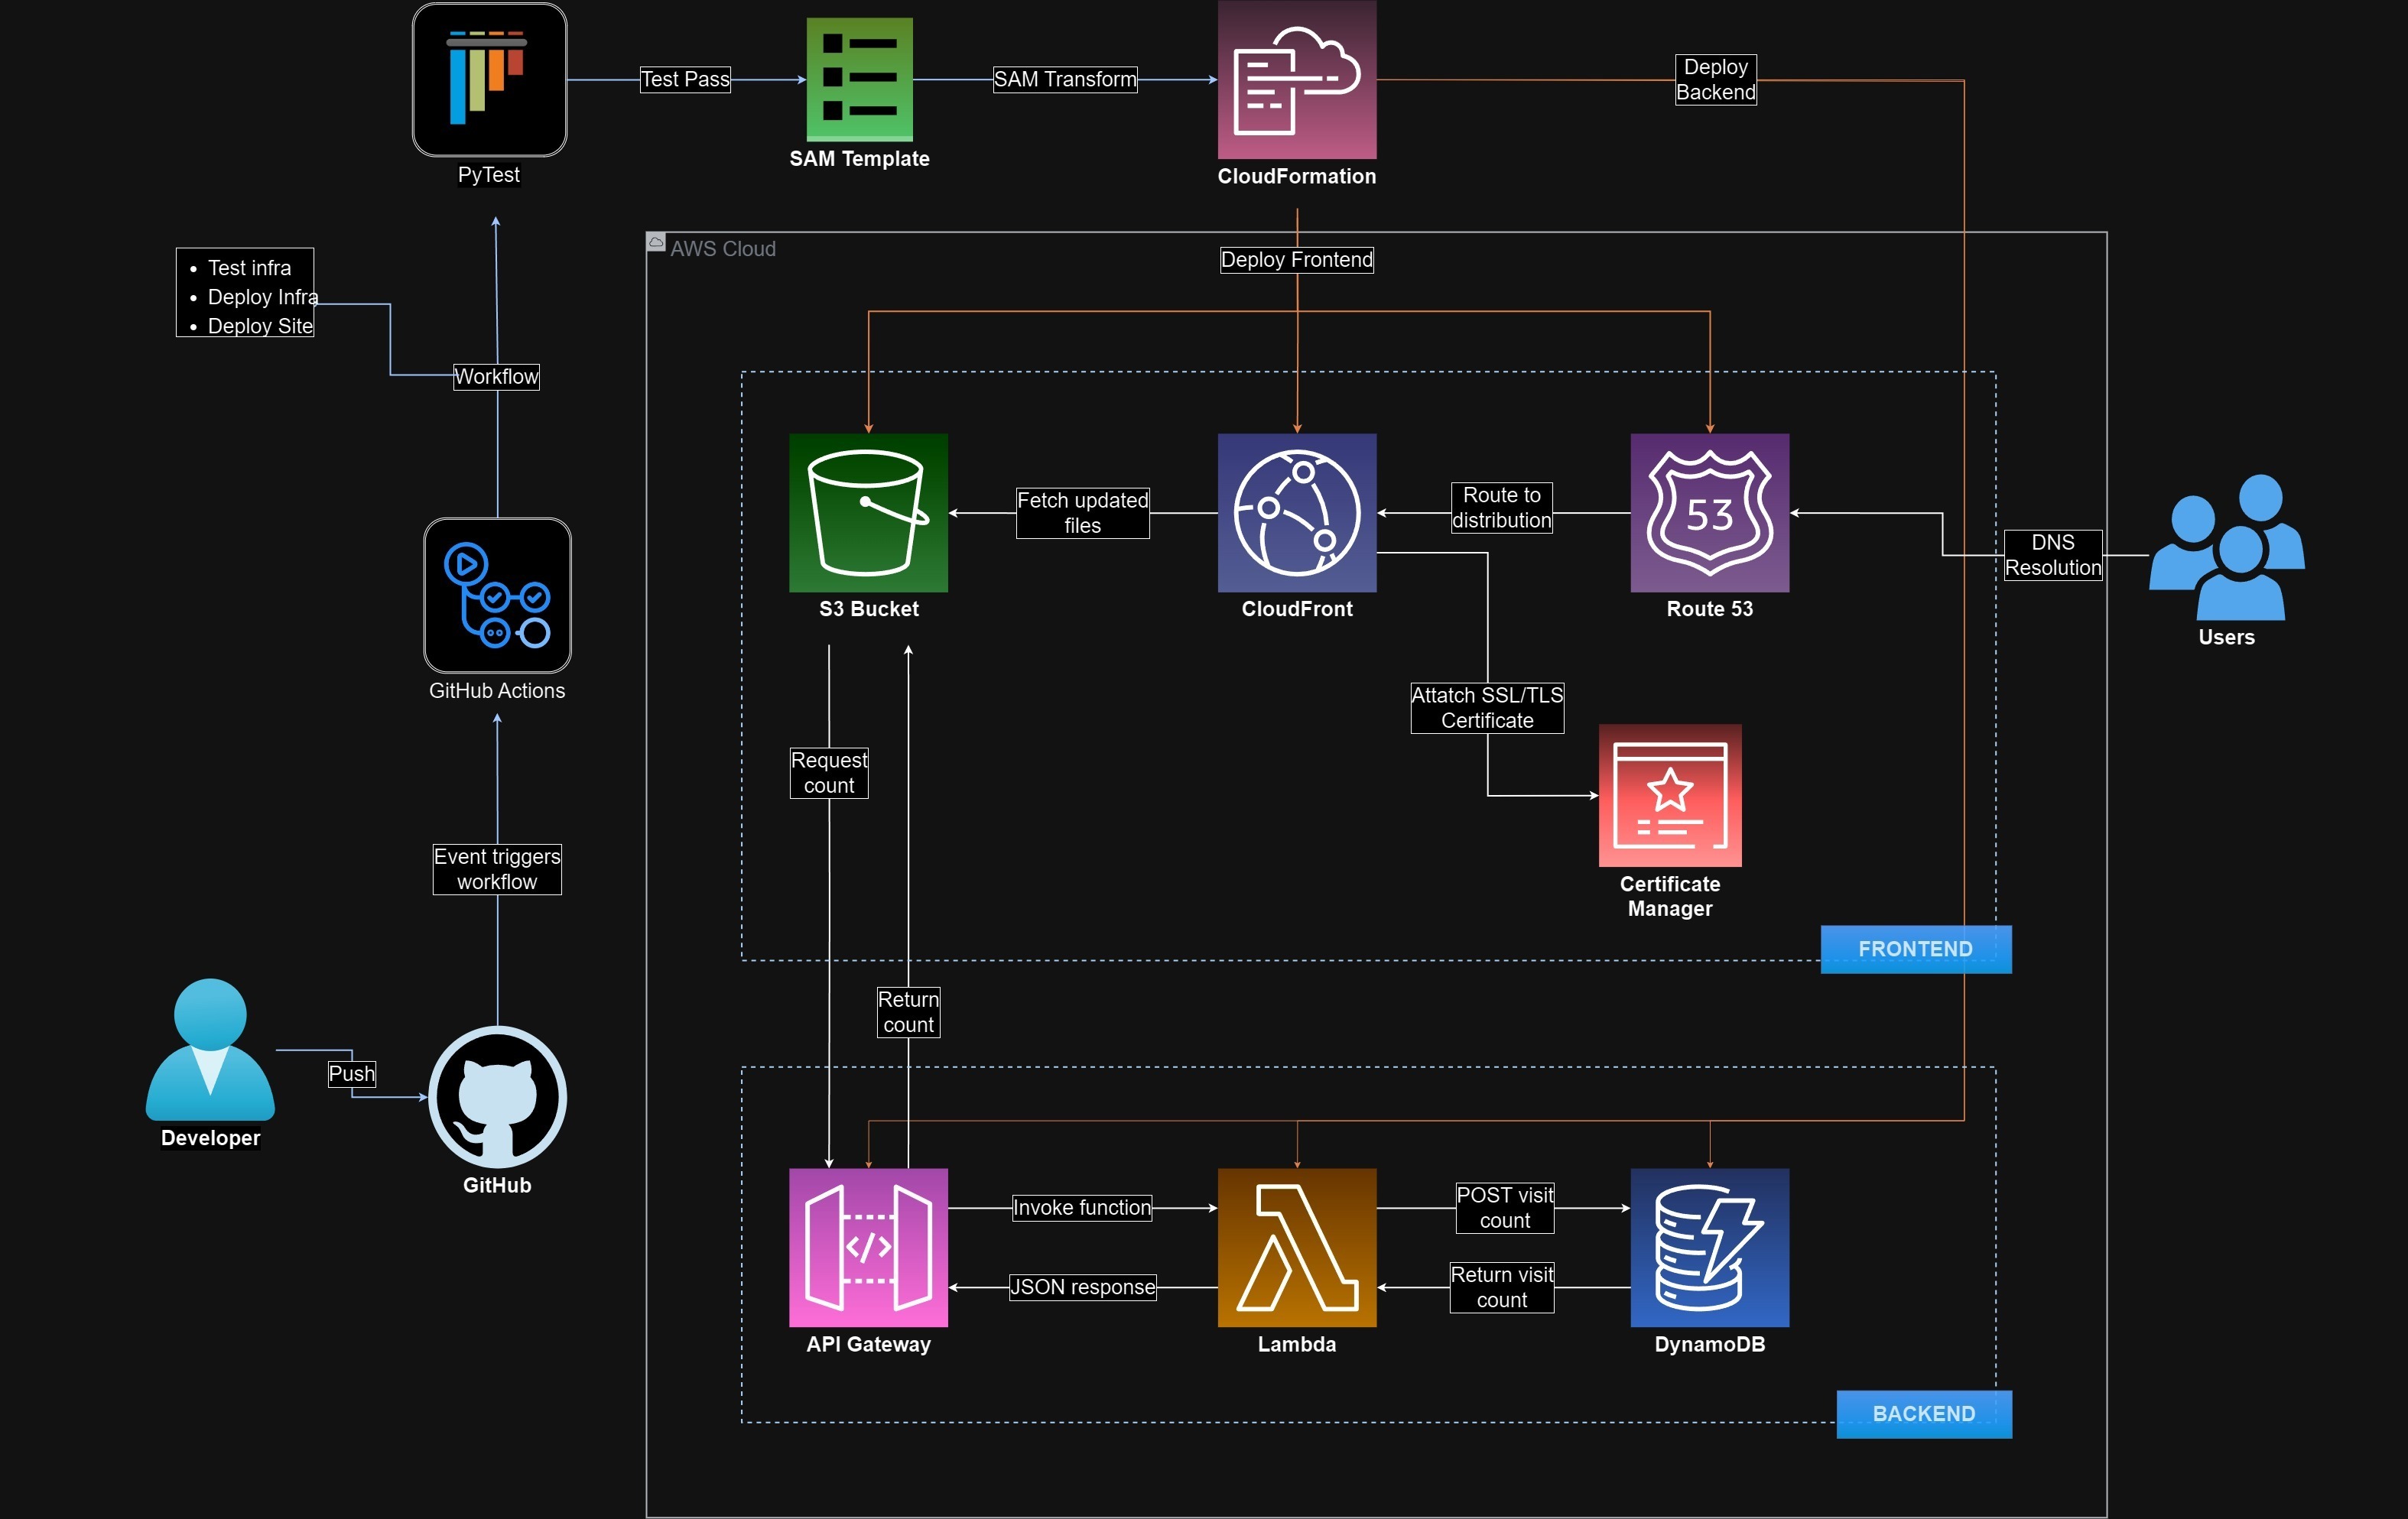The height and width of the screenshot is (1519, 2408).
Task: Select the GitHub octocat icon
Action: (497, 1097)
